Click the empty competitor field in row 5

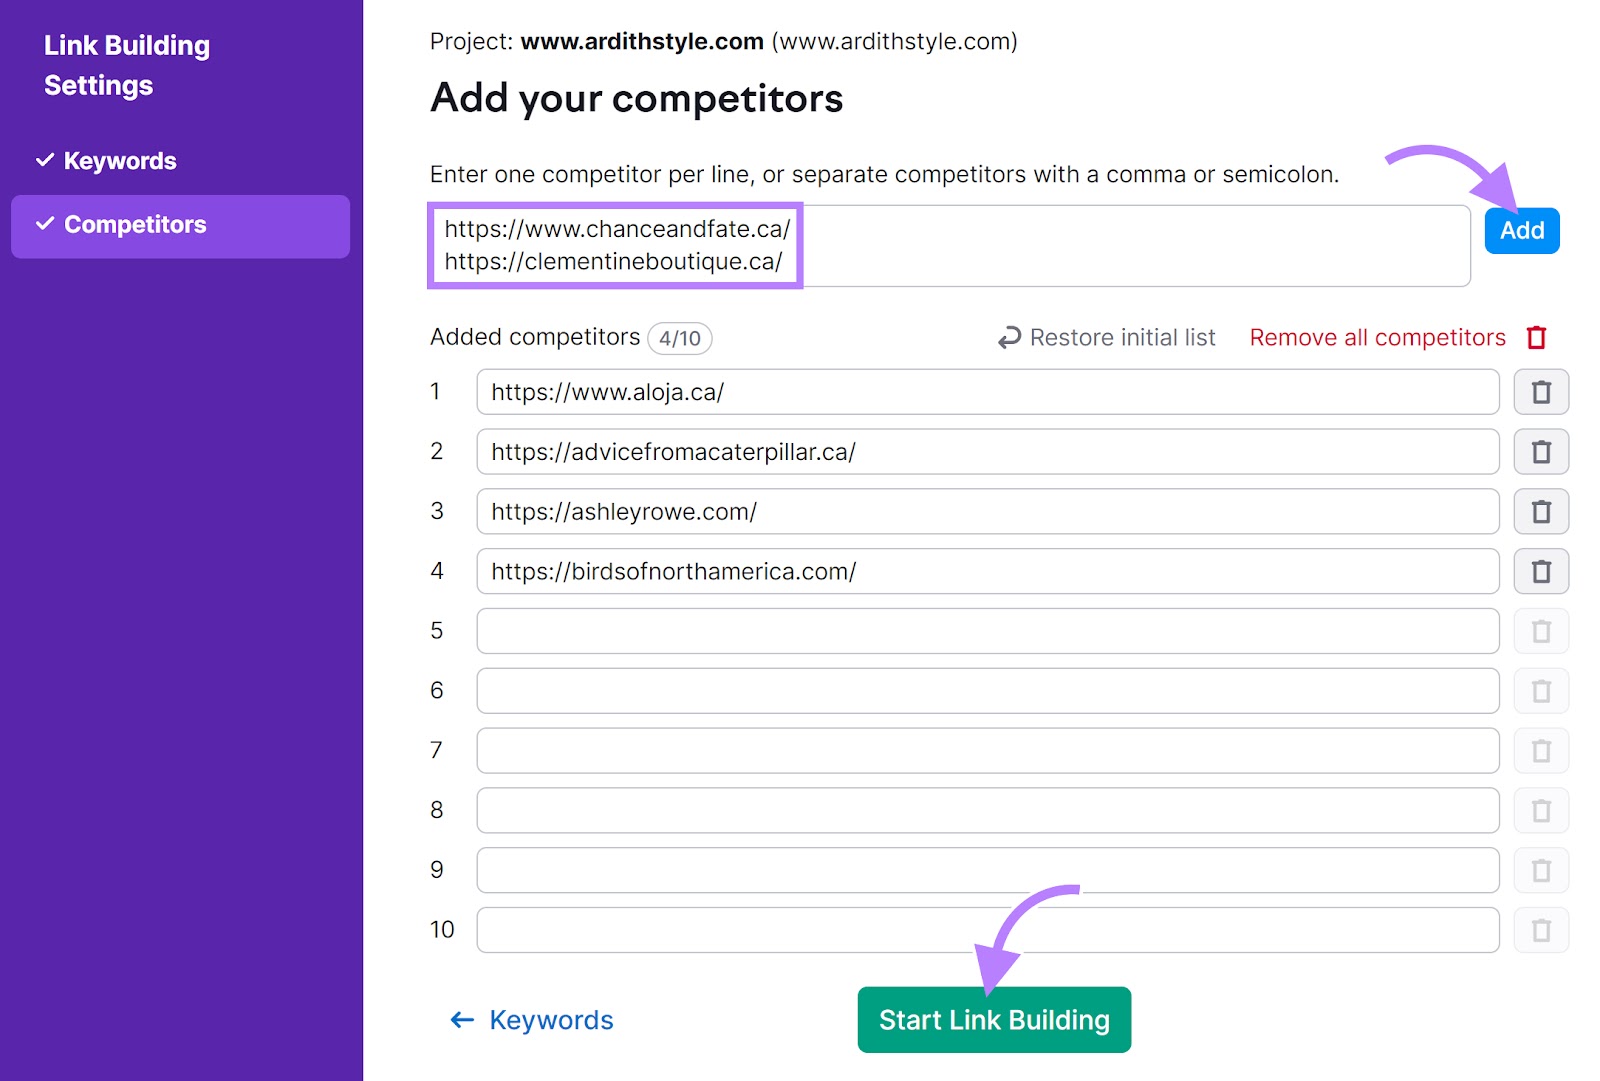[986, 630]
